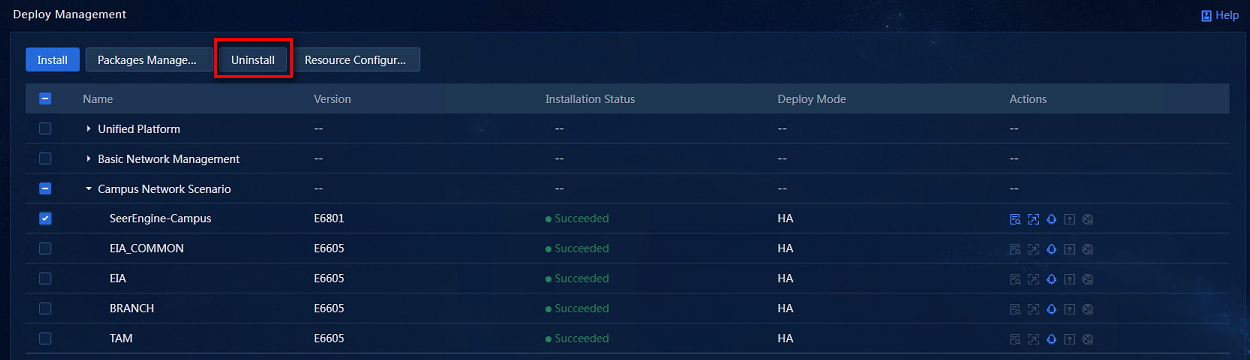
Task: Click the Installation Status column header
Action: [x=590, y=99]
